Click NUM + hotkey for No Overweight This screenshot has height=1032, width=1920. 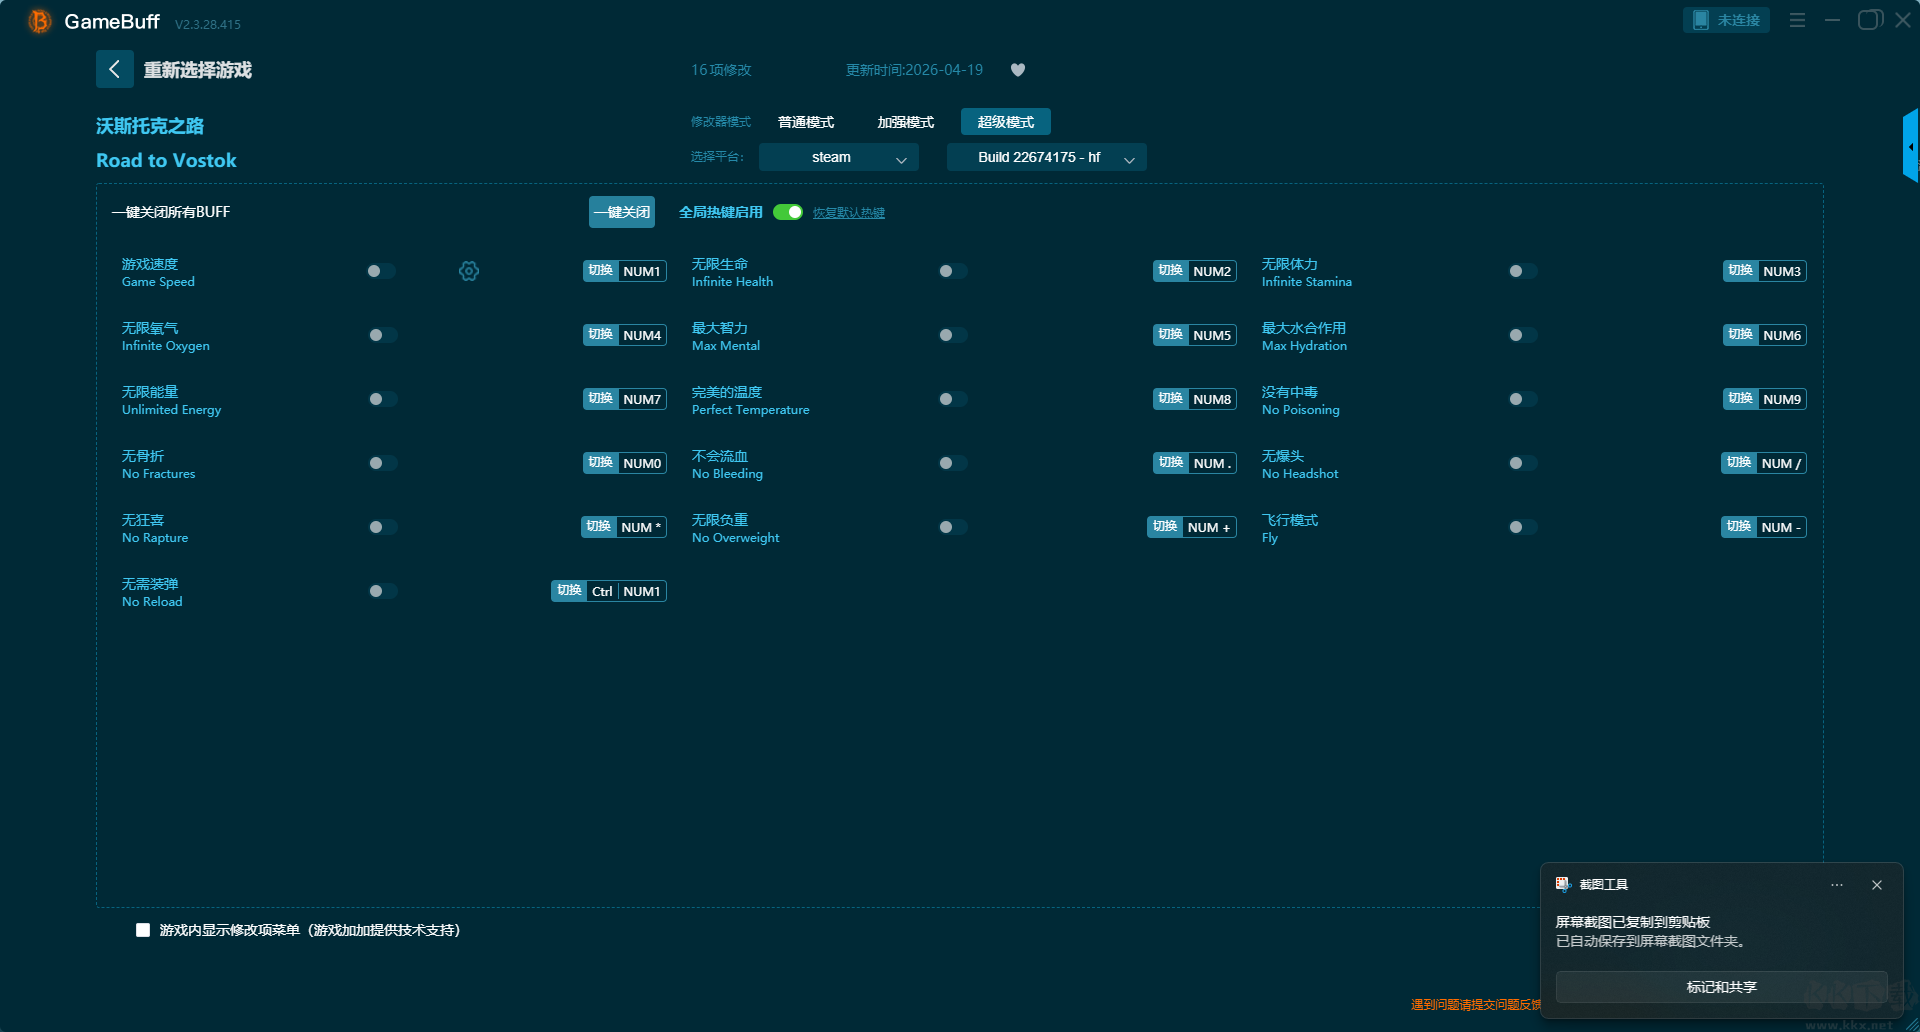pos(1209,527)
